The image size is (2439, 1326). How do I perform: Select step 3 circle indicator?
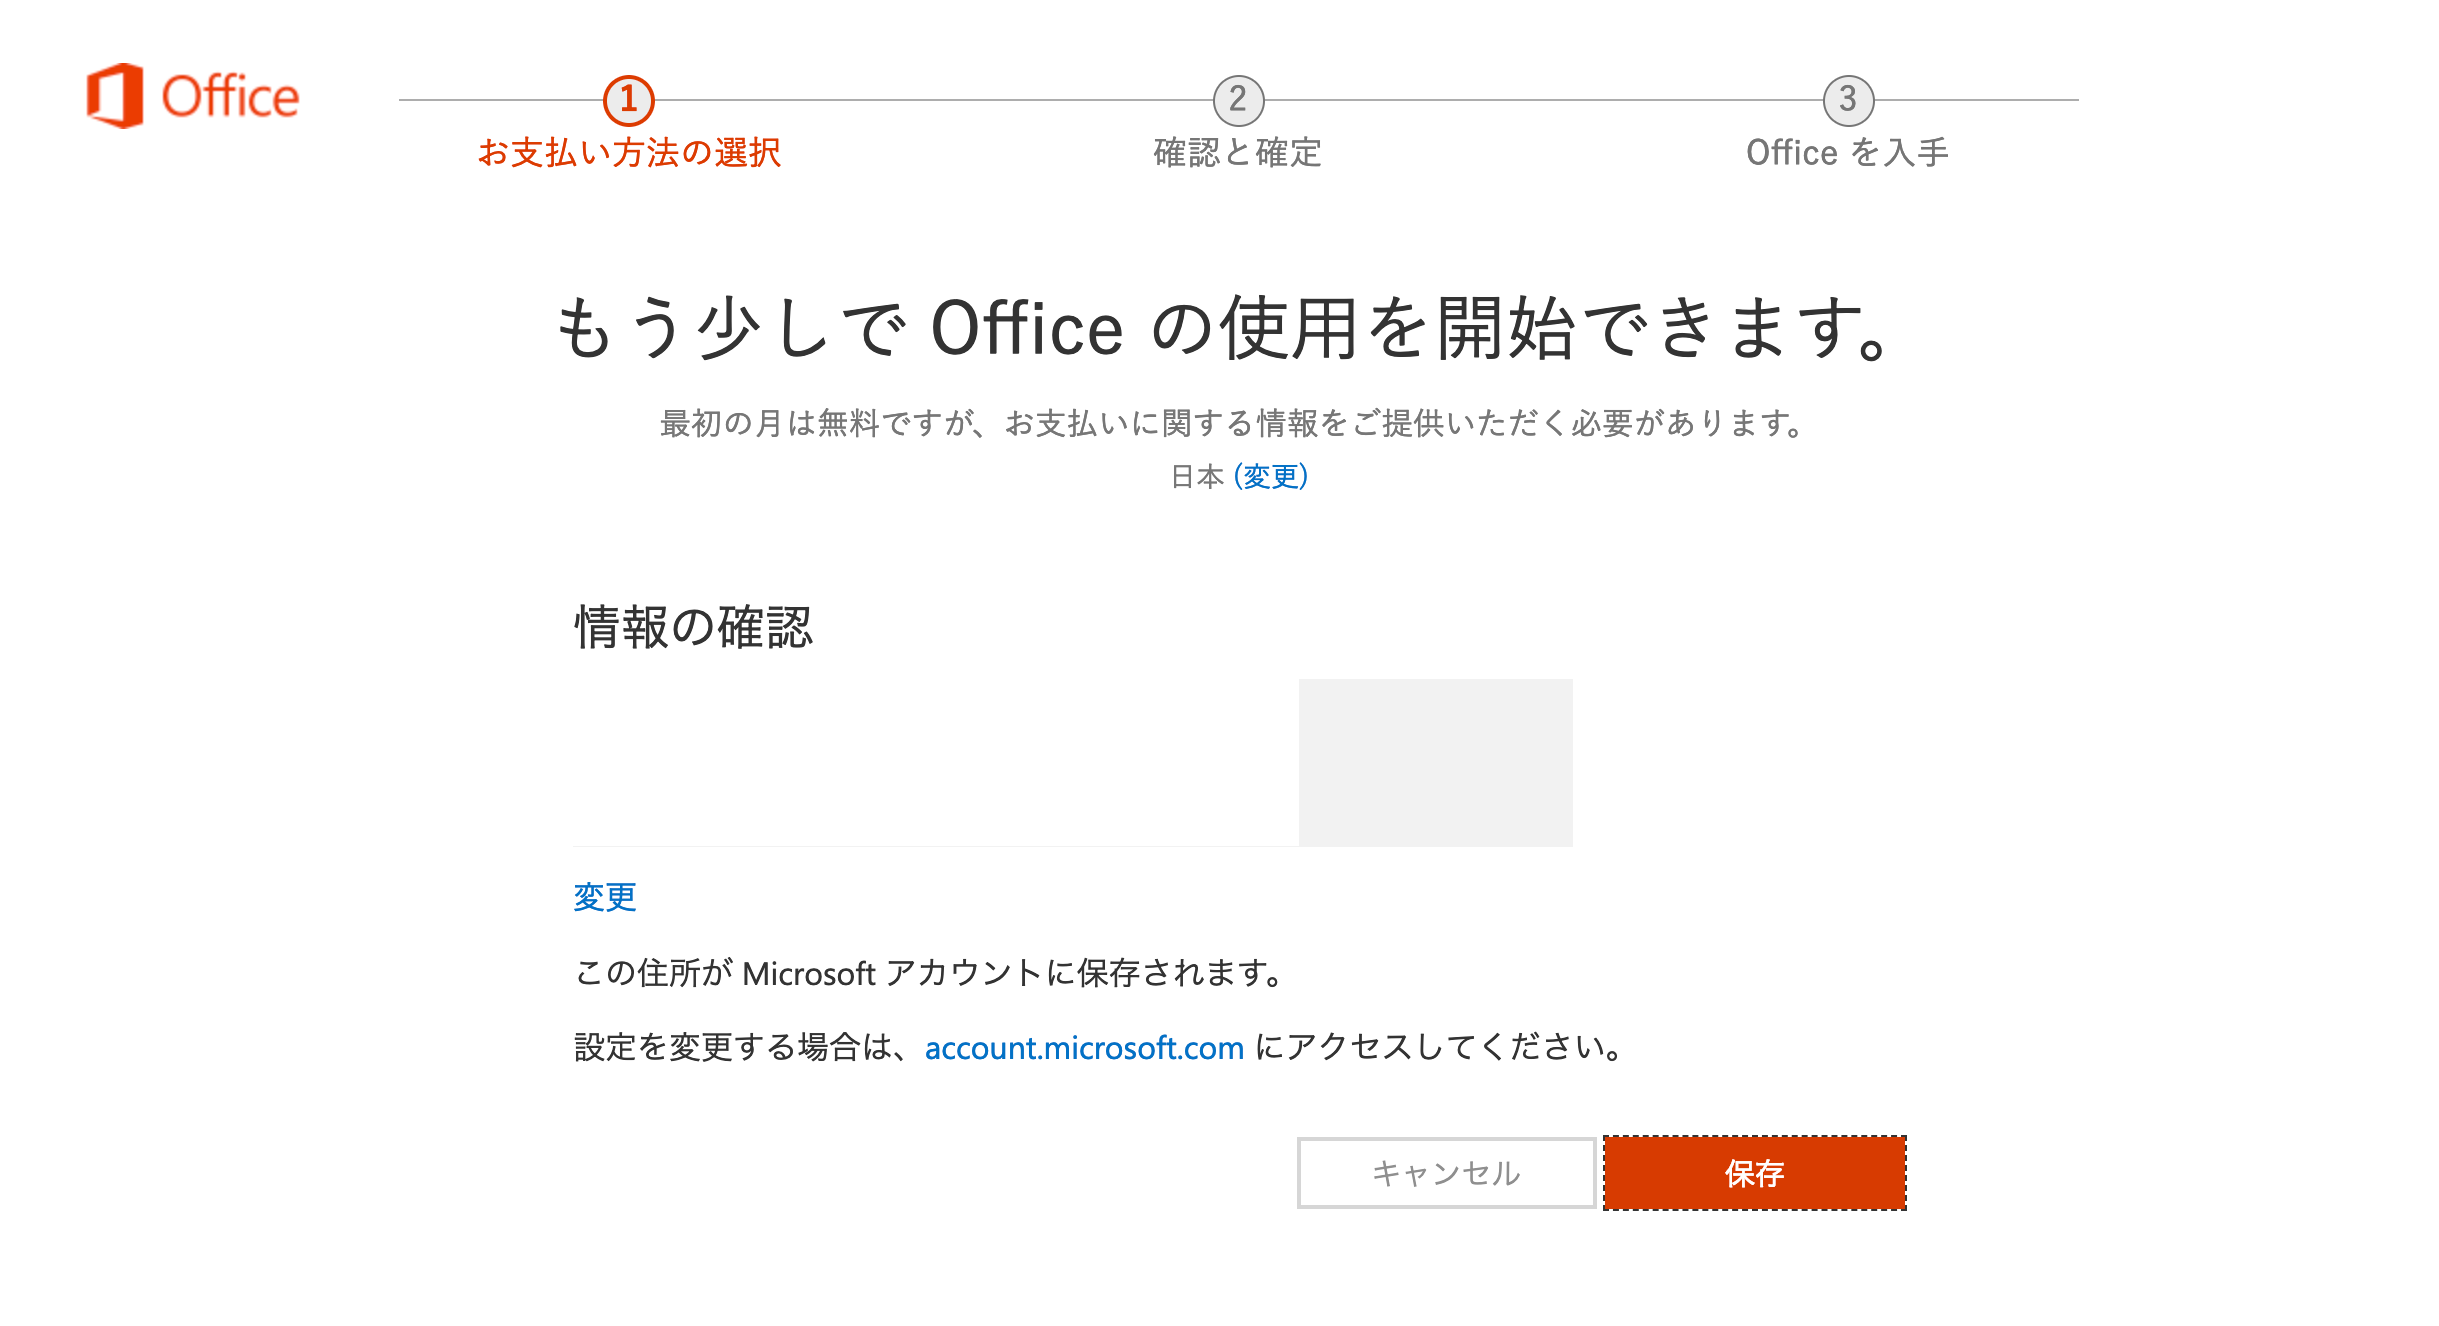point(1848,100)
